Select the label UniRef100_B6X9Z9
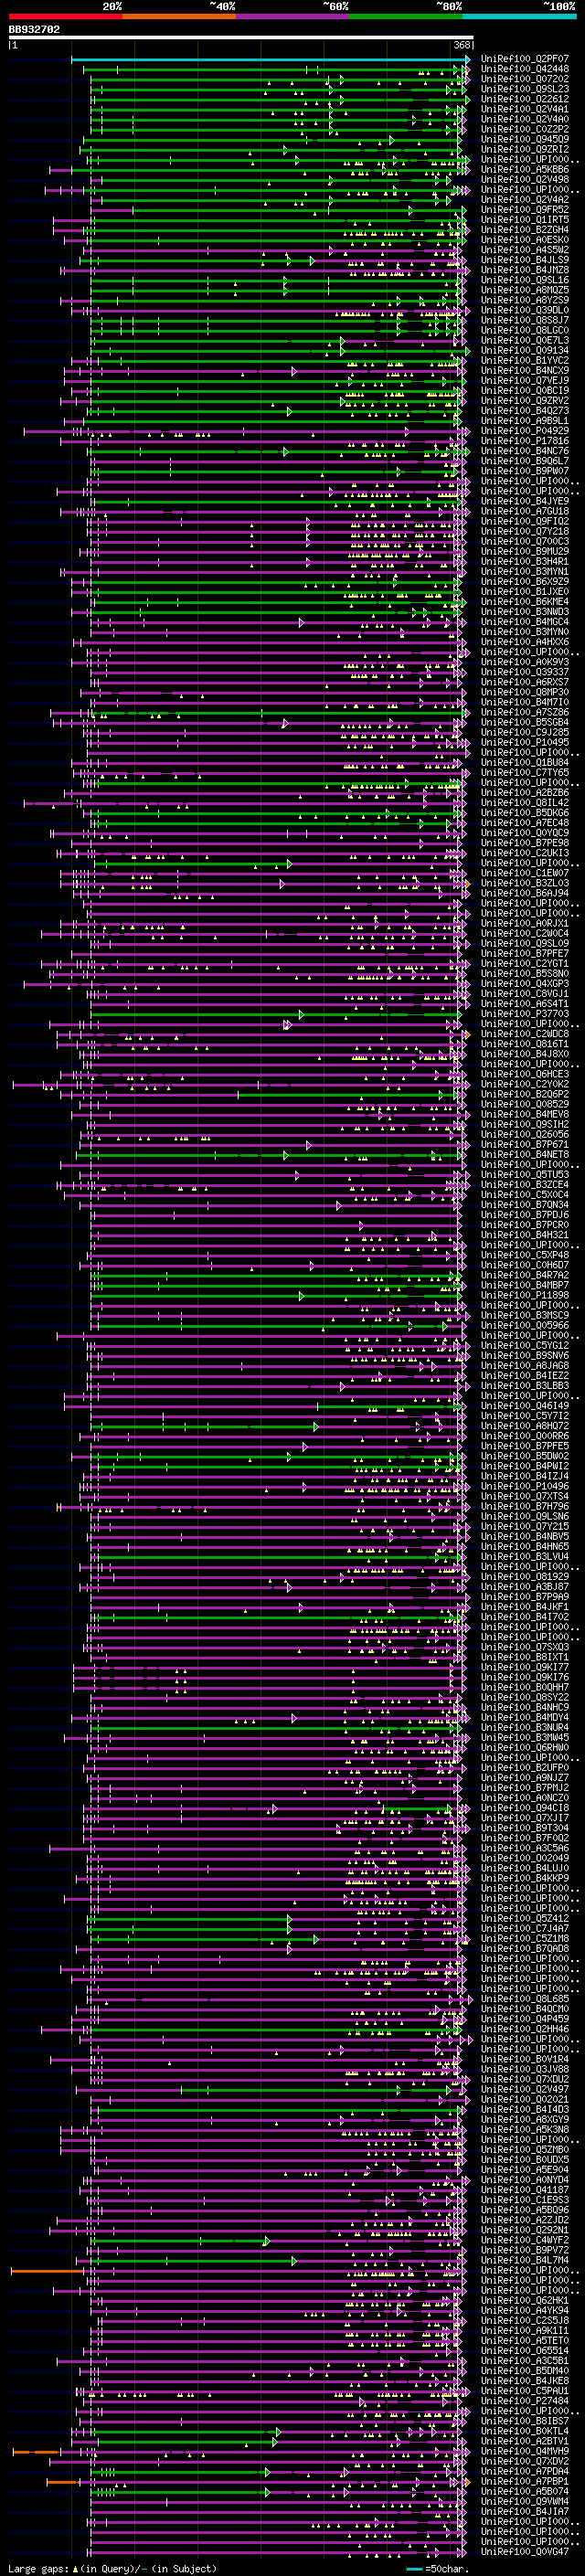This screenshot has height=2576, width=585. click(x=524, y=581)
